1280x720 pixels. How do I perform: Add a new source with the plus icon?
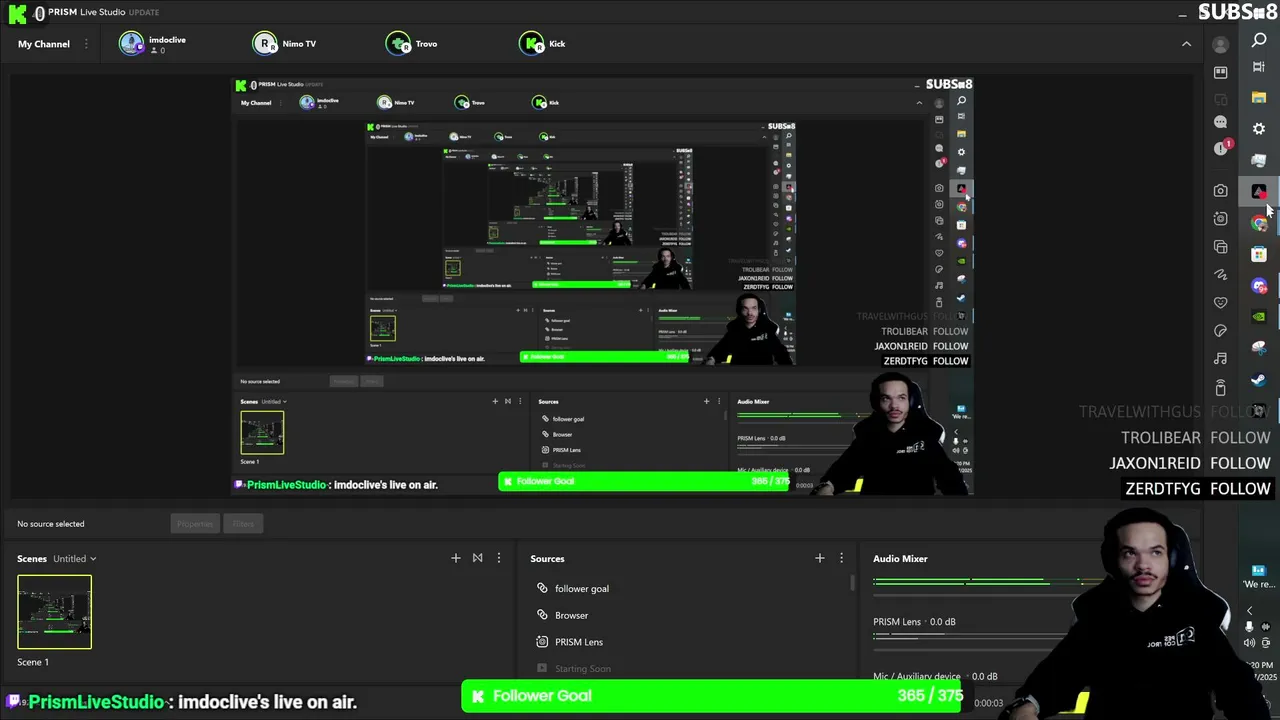[819, 558]
